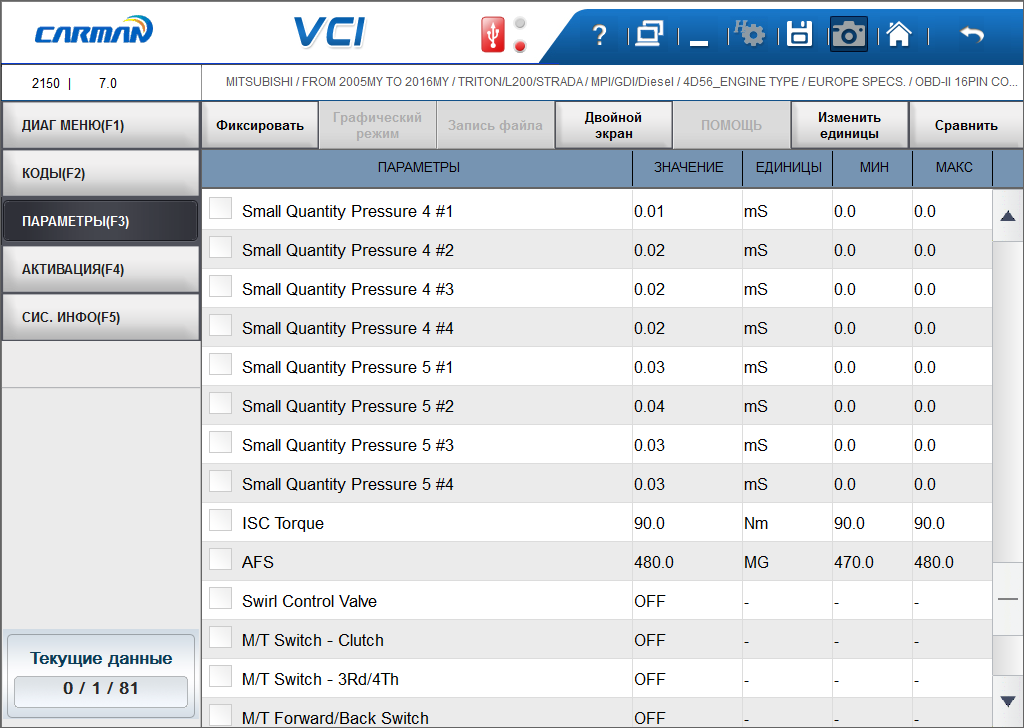
Task: Click scroll down arrow in parameter list
Action: point(1008,701)
